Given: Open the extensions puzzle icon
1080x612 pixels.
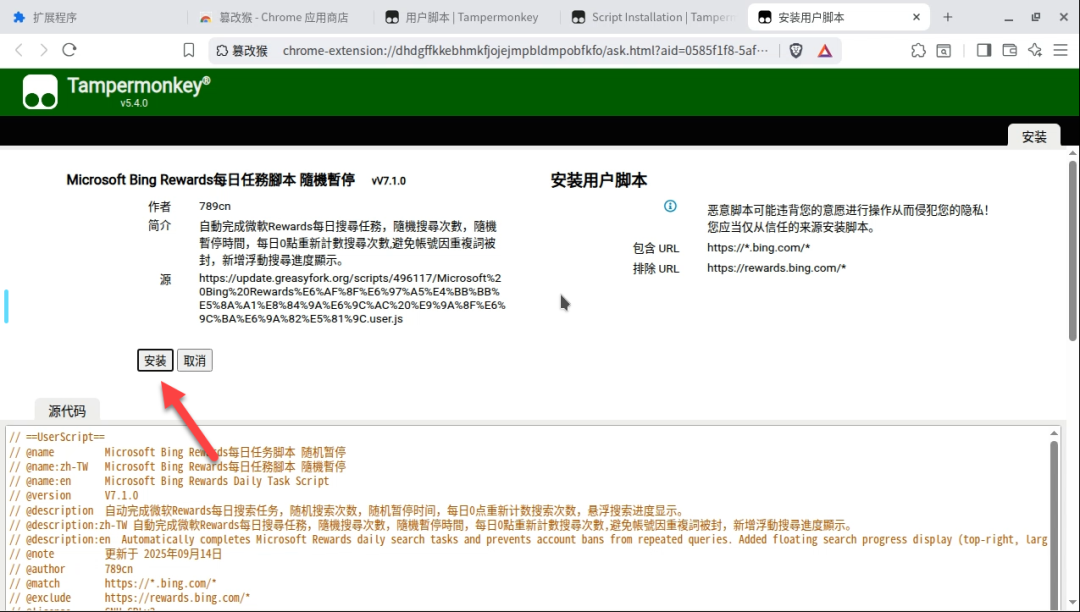Looking at the screenshot, I should pyautogui.click(x=918, y=50).
